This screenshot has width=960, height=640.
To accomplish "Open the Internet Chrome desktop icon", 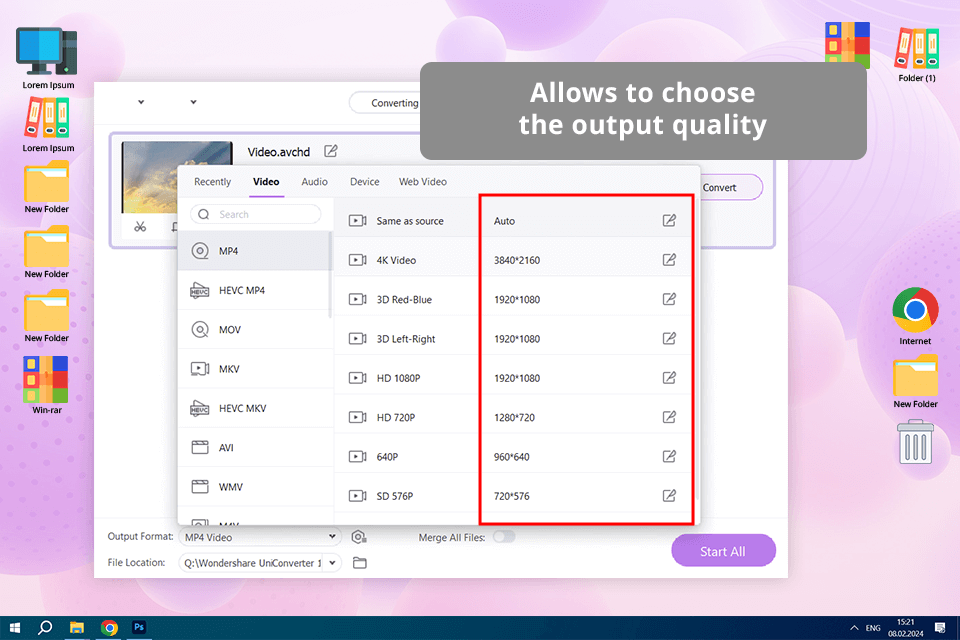I will pyautogui.click(x=915, y=316).
